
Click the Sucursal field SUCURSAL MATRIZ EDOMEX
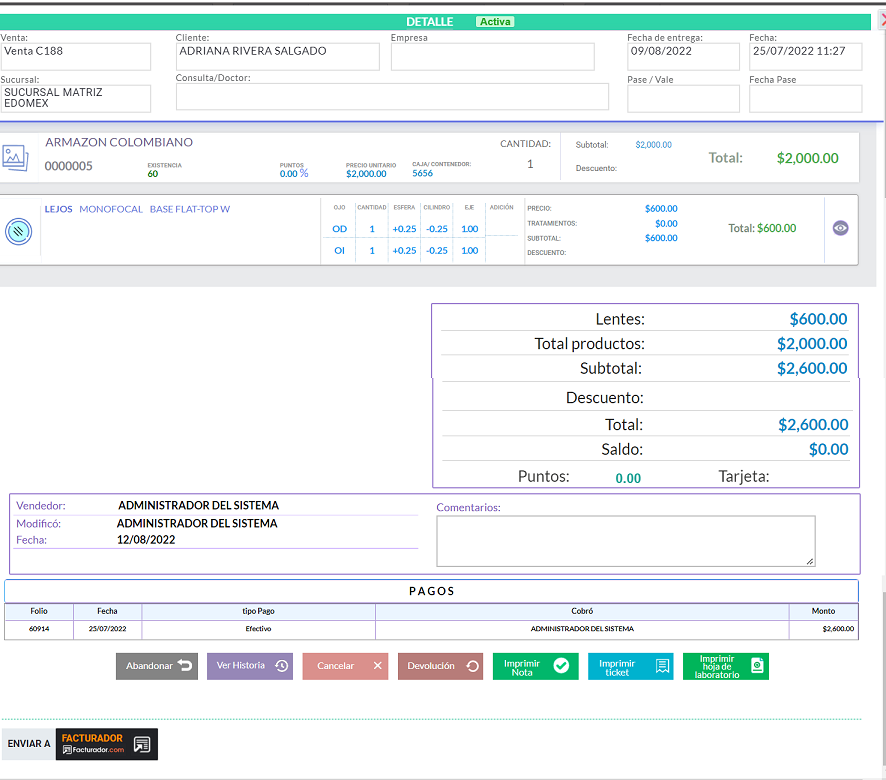pos(75,98)
